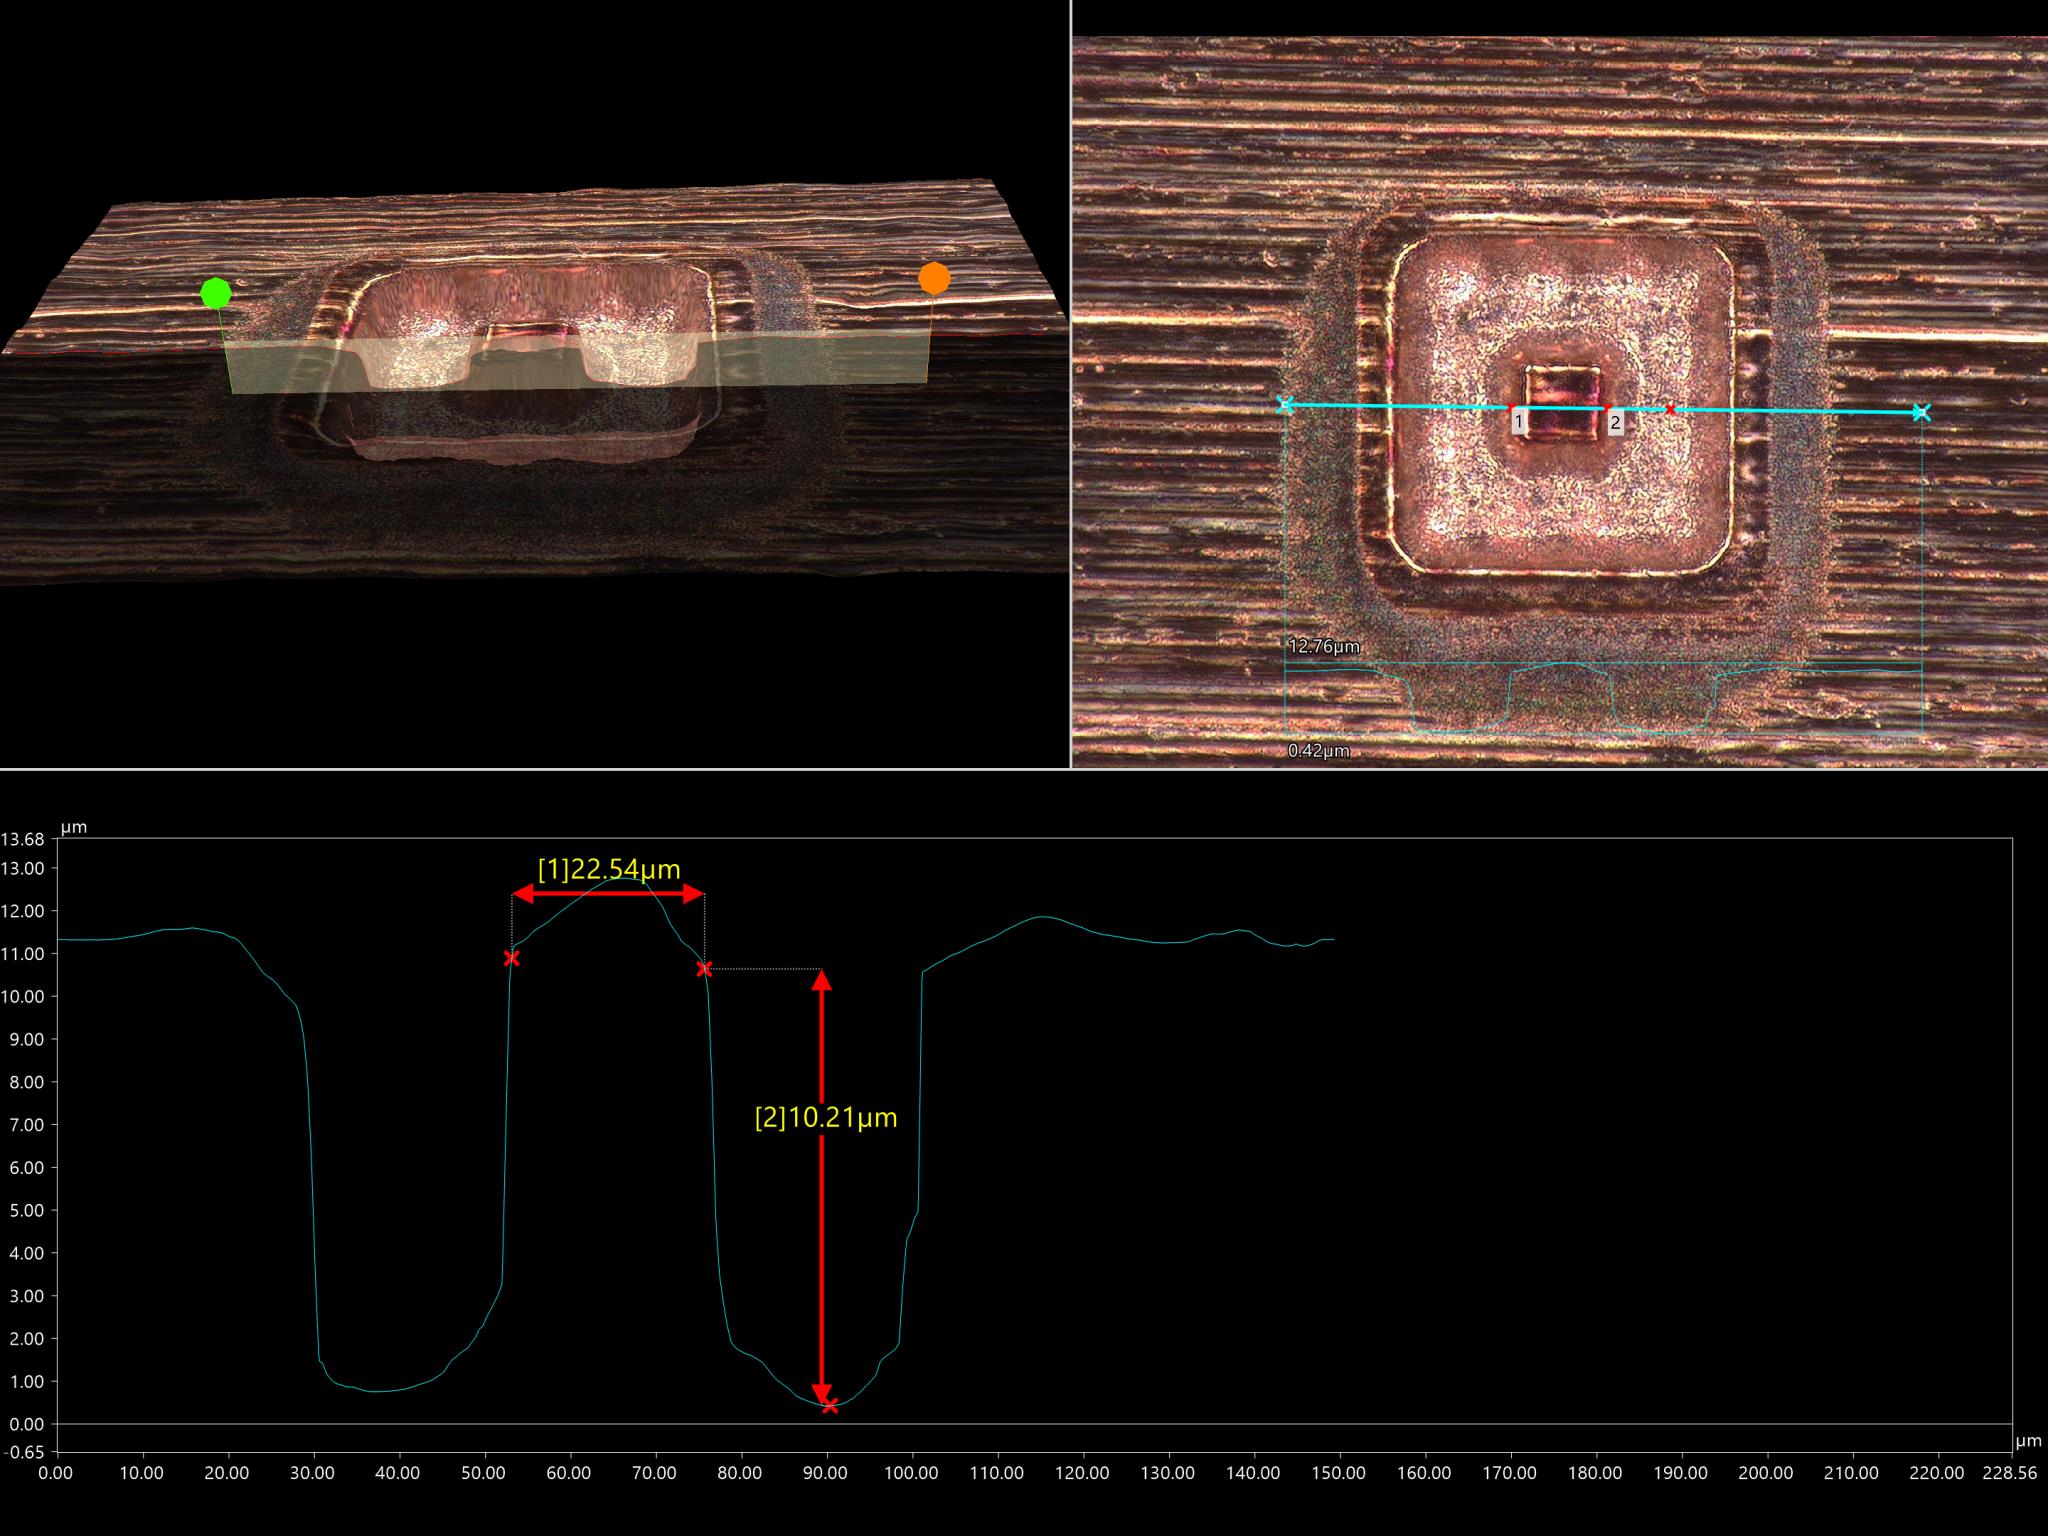Select profile line right endpoint cross
The height and width of the screenshot is (1536, 2048).
pyautogui.click(x=1920, y=412)
